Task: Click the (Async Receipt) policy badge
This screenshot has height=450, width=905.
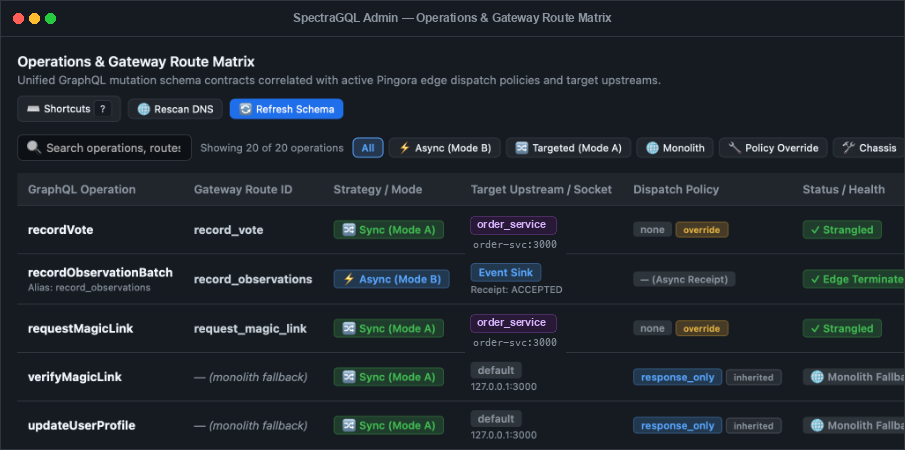Action: pos(684,279)
